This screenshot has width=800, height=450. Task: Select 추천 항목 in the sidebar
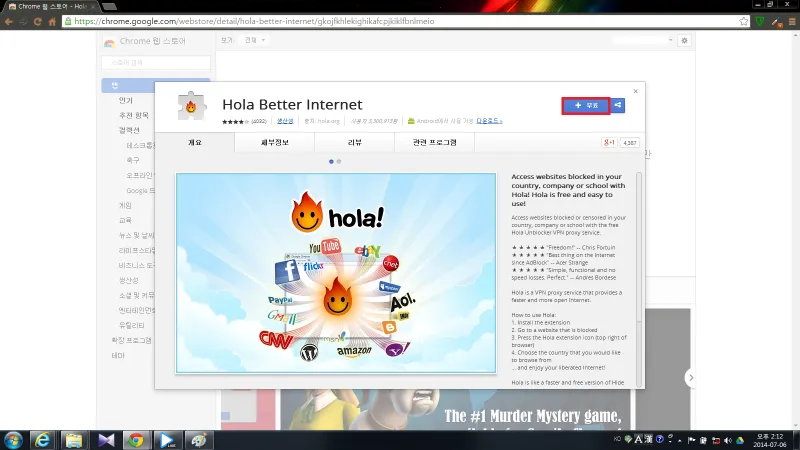(x=134, y=115)
